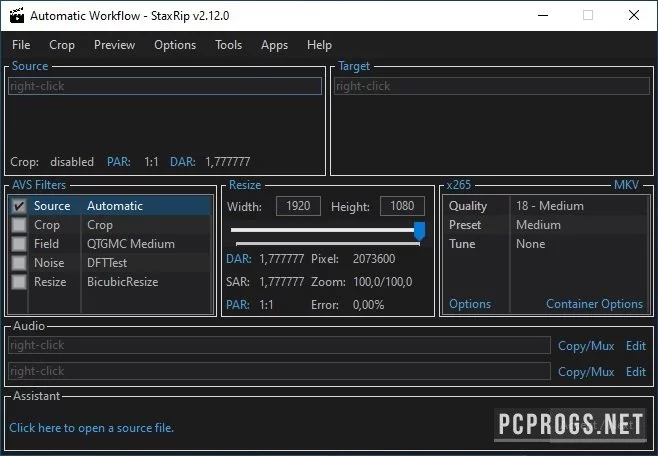
Task: Open the Options menu
Action: pos(175,45)
